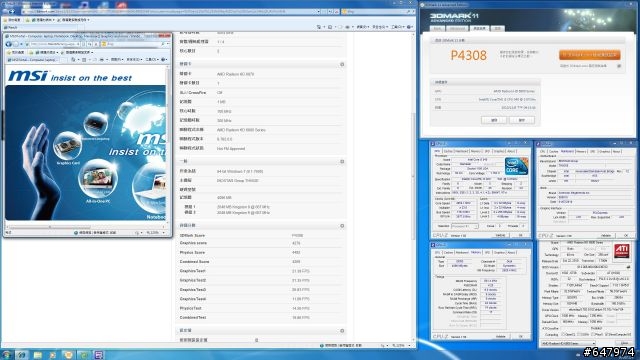
Task: Click the Save button in 3DMark 11 results
Action: click(522, 120)
